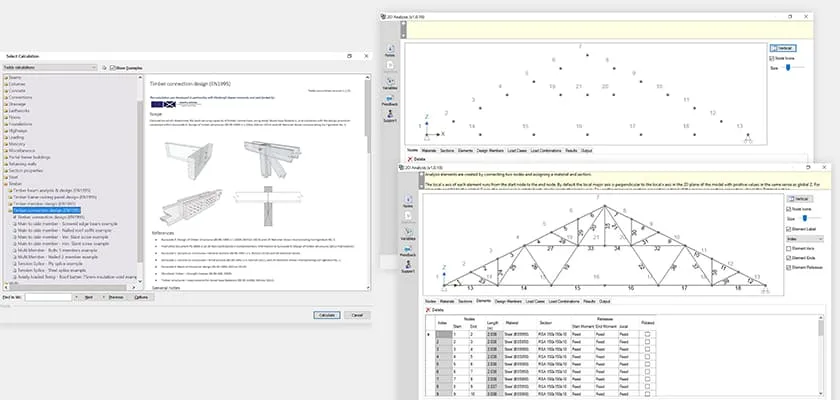
Task: Switch to Elements tab in upper 2D Analysis window
Action: click(x=466, y=151)
